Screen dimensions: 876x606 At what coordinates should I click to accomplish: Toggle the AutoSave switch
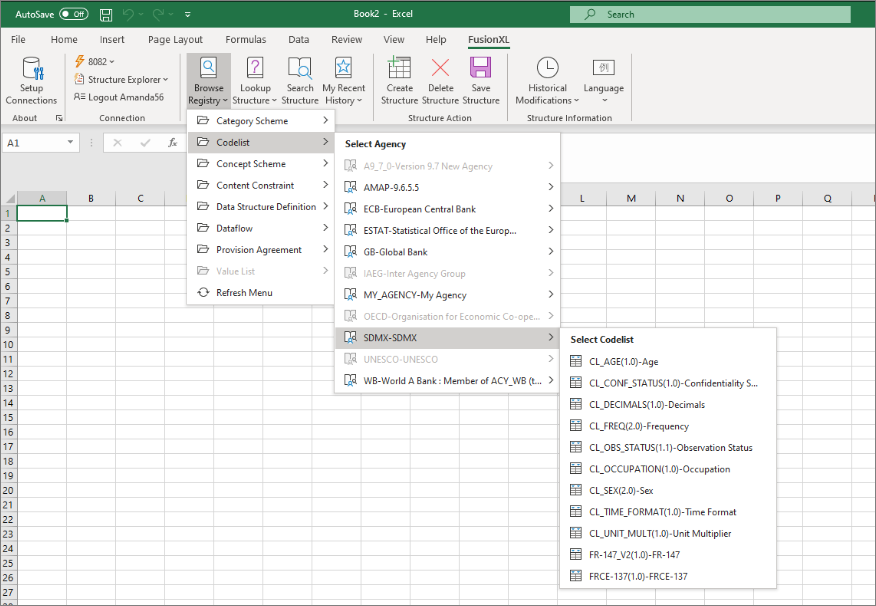73,14
